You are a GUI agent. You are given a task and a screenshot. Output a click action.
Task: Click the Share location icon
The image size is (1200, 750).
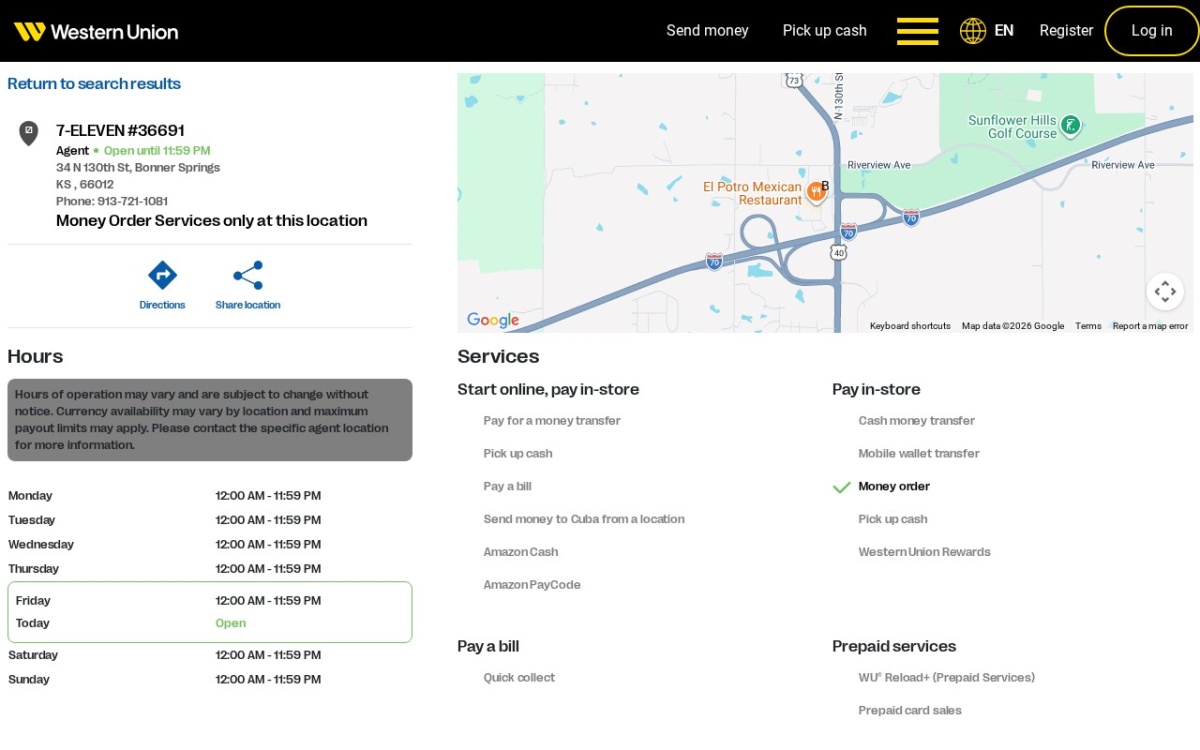coord(248,275)
